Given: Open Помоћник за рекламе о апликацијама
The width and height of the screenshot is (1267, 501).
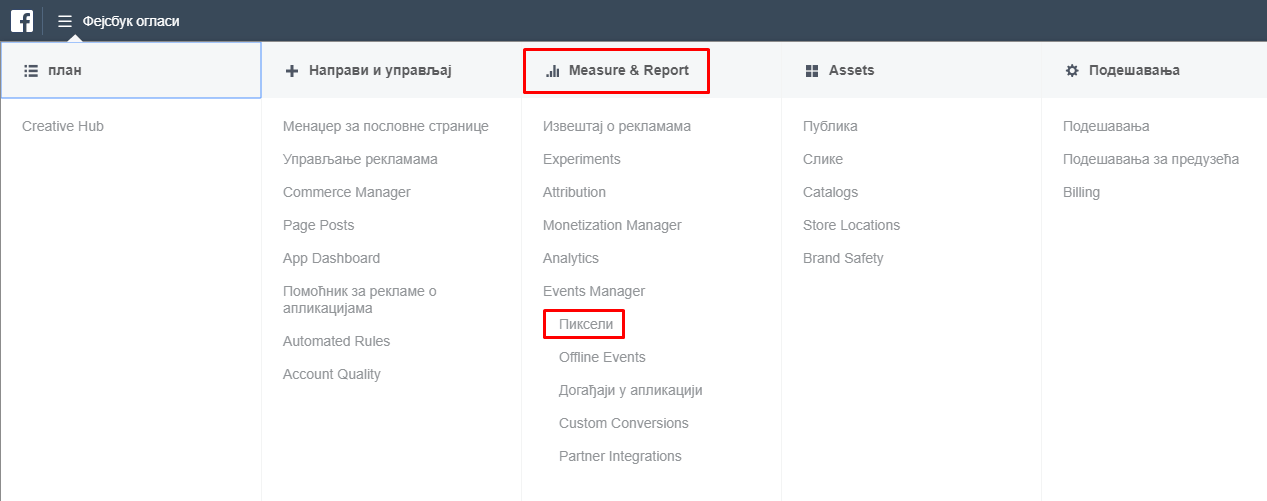Looking at the screenshot, I should pyautogui.click(x=360, y=300).
